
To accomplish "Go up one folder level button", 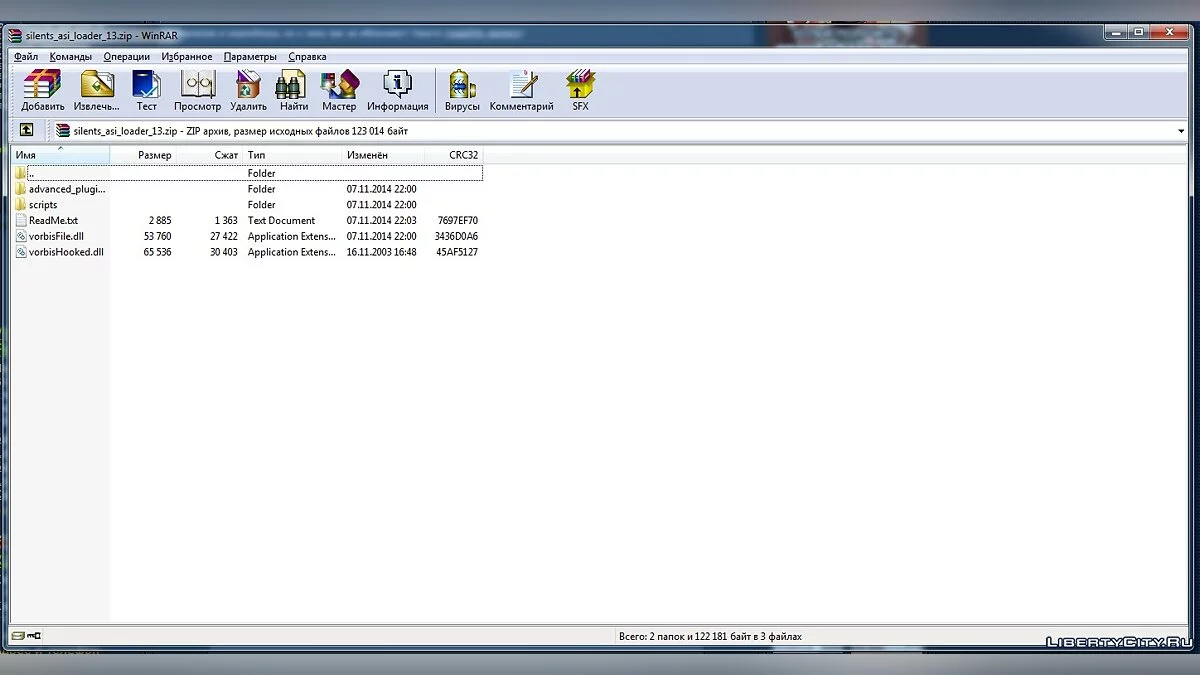I will point(27,131).
